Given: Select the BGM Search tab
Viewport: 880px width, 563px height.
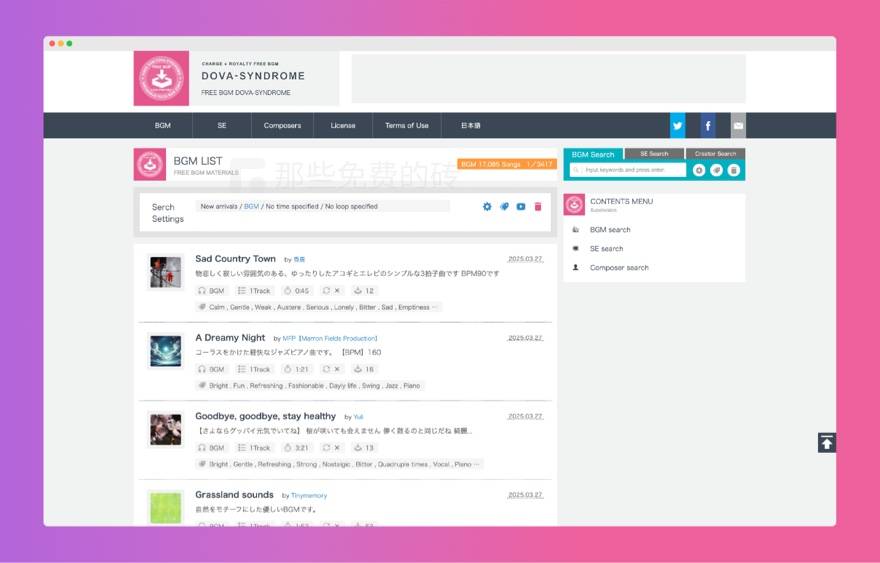Looking at the screenshot, I should (593, 154).
